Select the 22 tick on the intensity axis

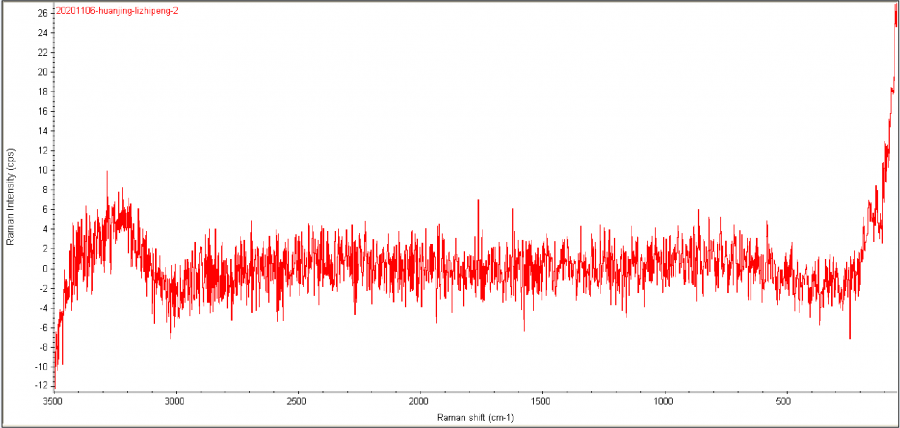coord(42,52)
